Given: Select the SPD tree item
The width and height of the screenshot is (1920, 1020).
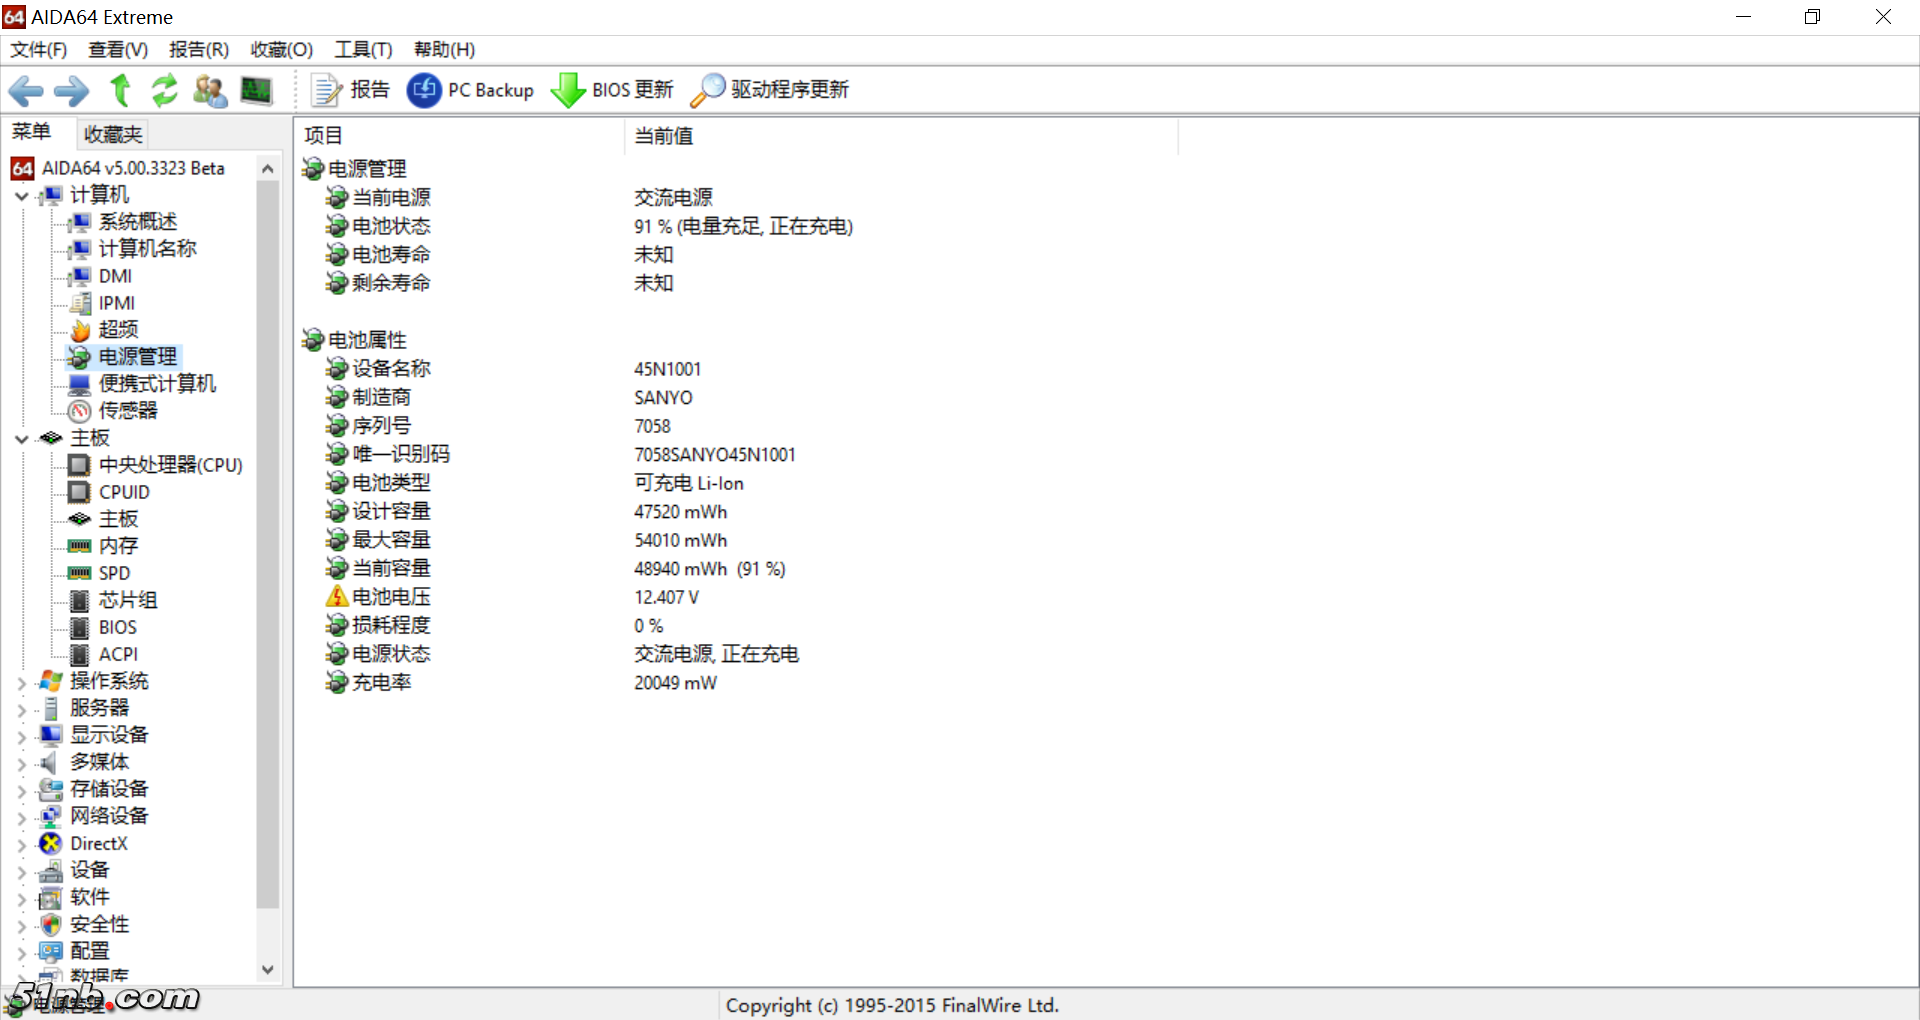Looking at the screenshot, I should 114,573.
